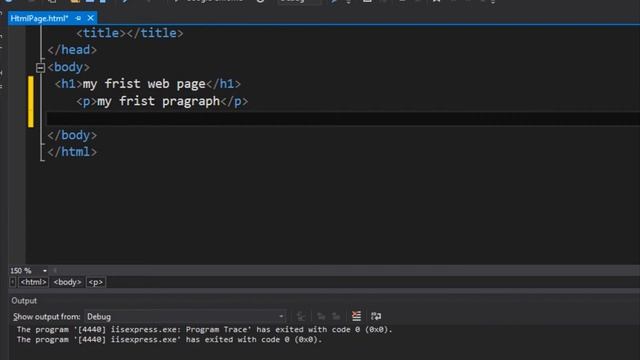
Task: Click the Output panel title
Action: pyautogui.click(x=24, y=301)
